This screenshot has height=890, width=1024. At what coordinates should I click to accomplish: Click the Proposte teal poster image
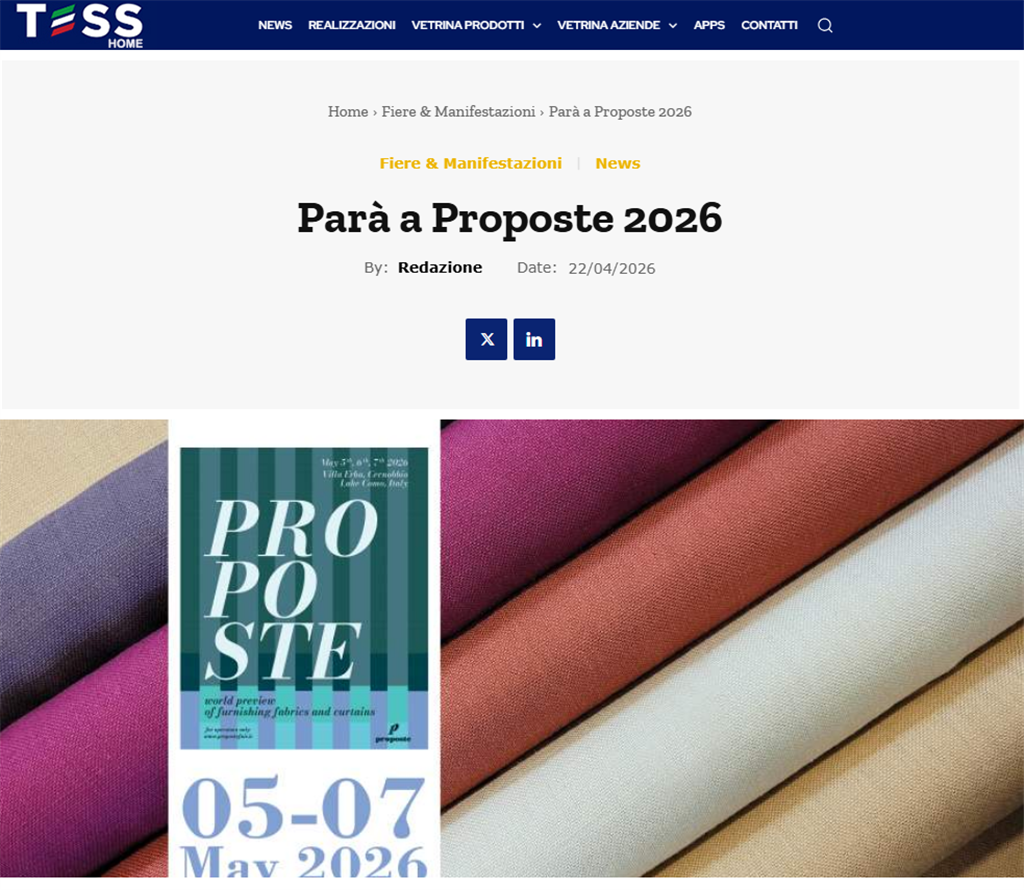pyautogui.click(x=304, y=598)
